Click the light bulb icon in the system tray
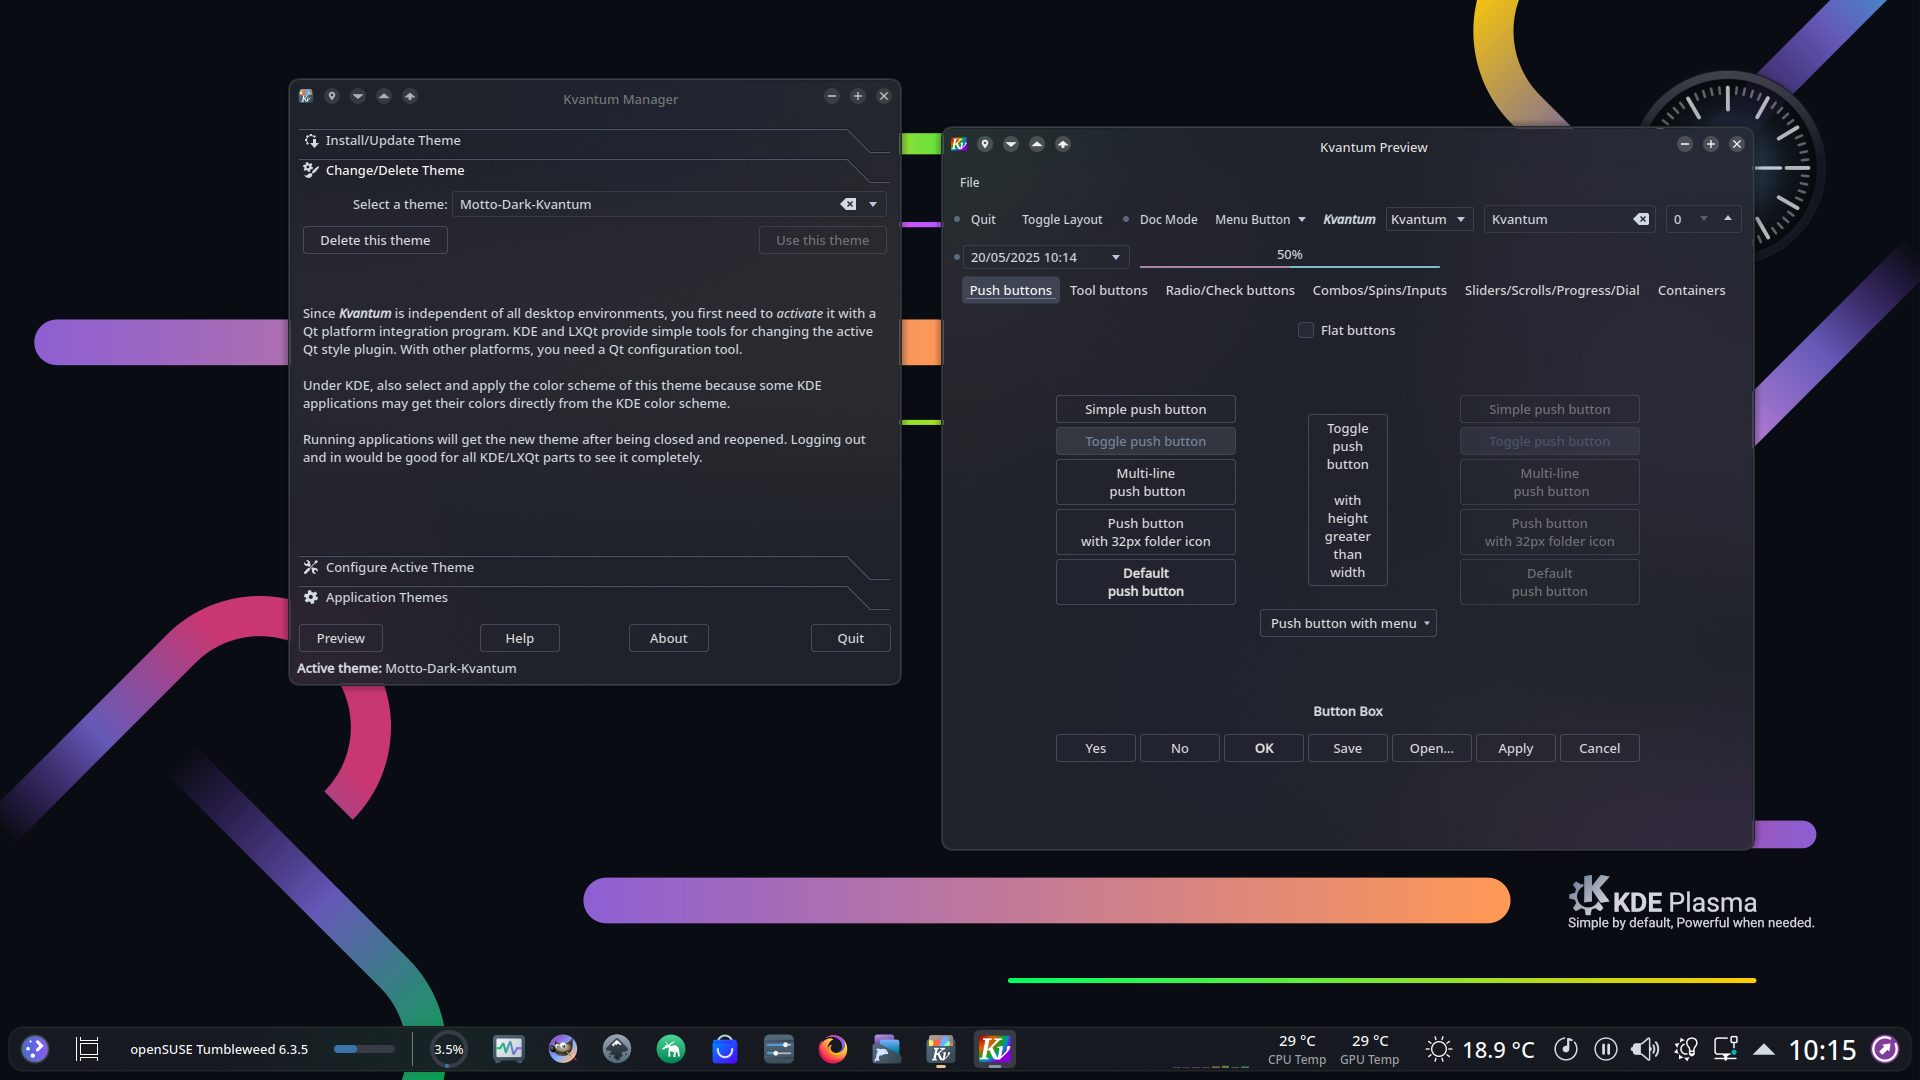The height and width of the screenshot is (1080, 1920). tap(1686, 1049)
